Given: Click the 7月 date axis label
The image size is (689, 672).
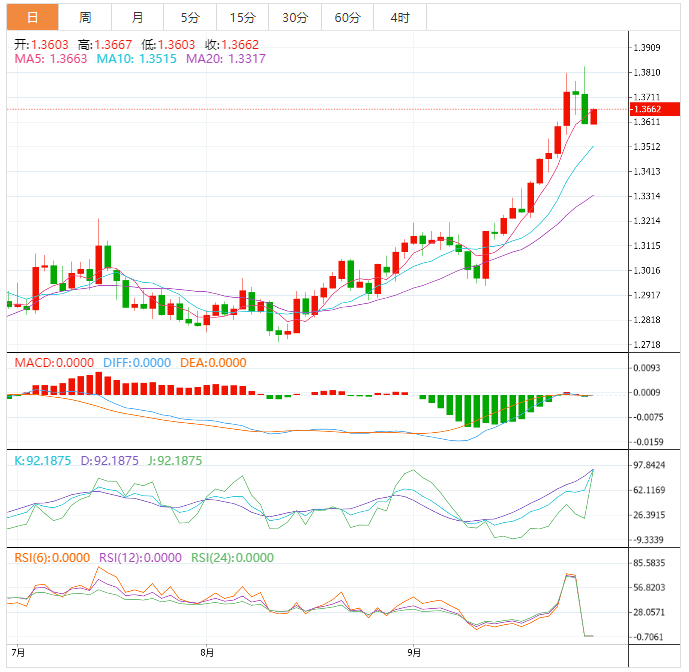Looking at the screenshot, I should coord(18,653).
